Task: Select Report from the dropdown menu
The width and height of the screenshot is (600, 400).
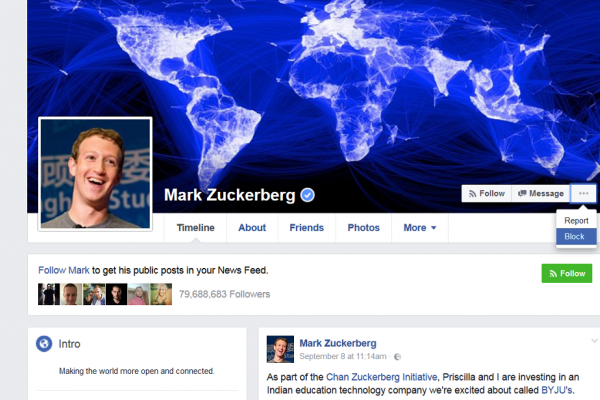Action: point(576,220)
